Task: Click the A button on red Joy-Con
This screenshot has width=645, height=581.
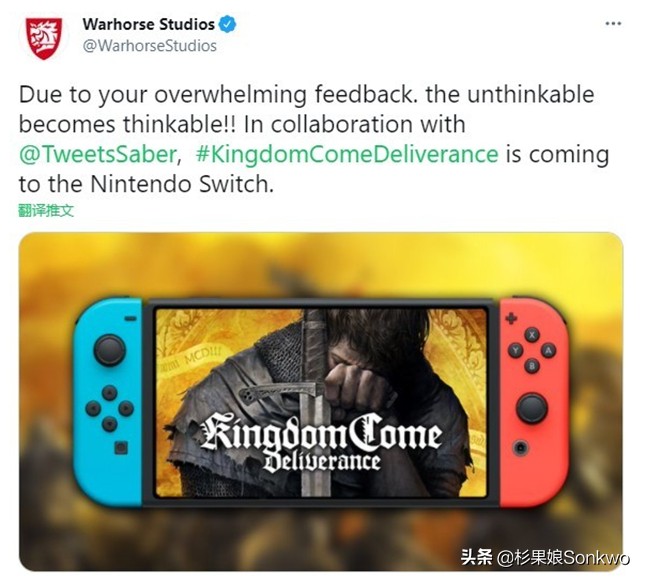Action: [548, 351]
